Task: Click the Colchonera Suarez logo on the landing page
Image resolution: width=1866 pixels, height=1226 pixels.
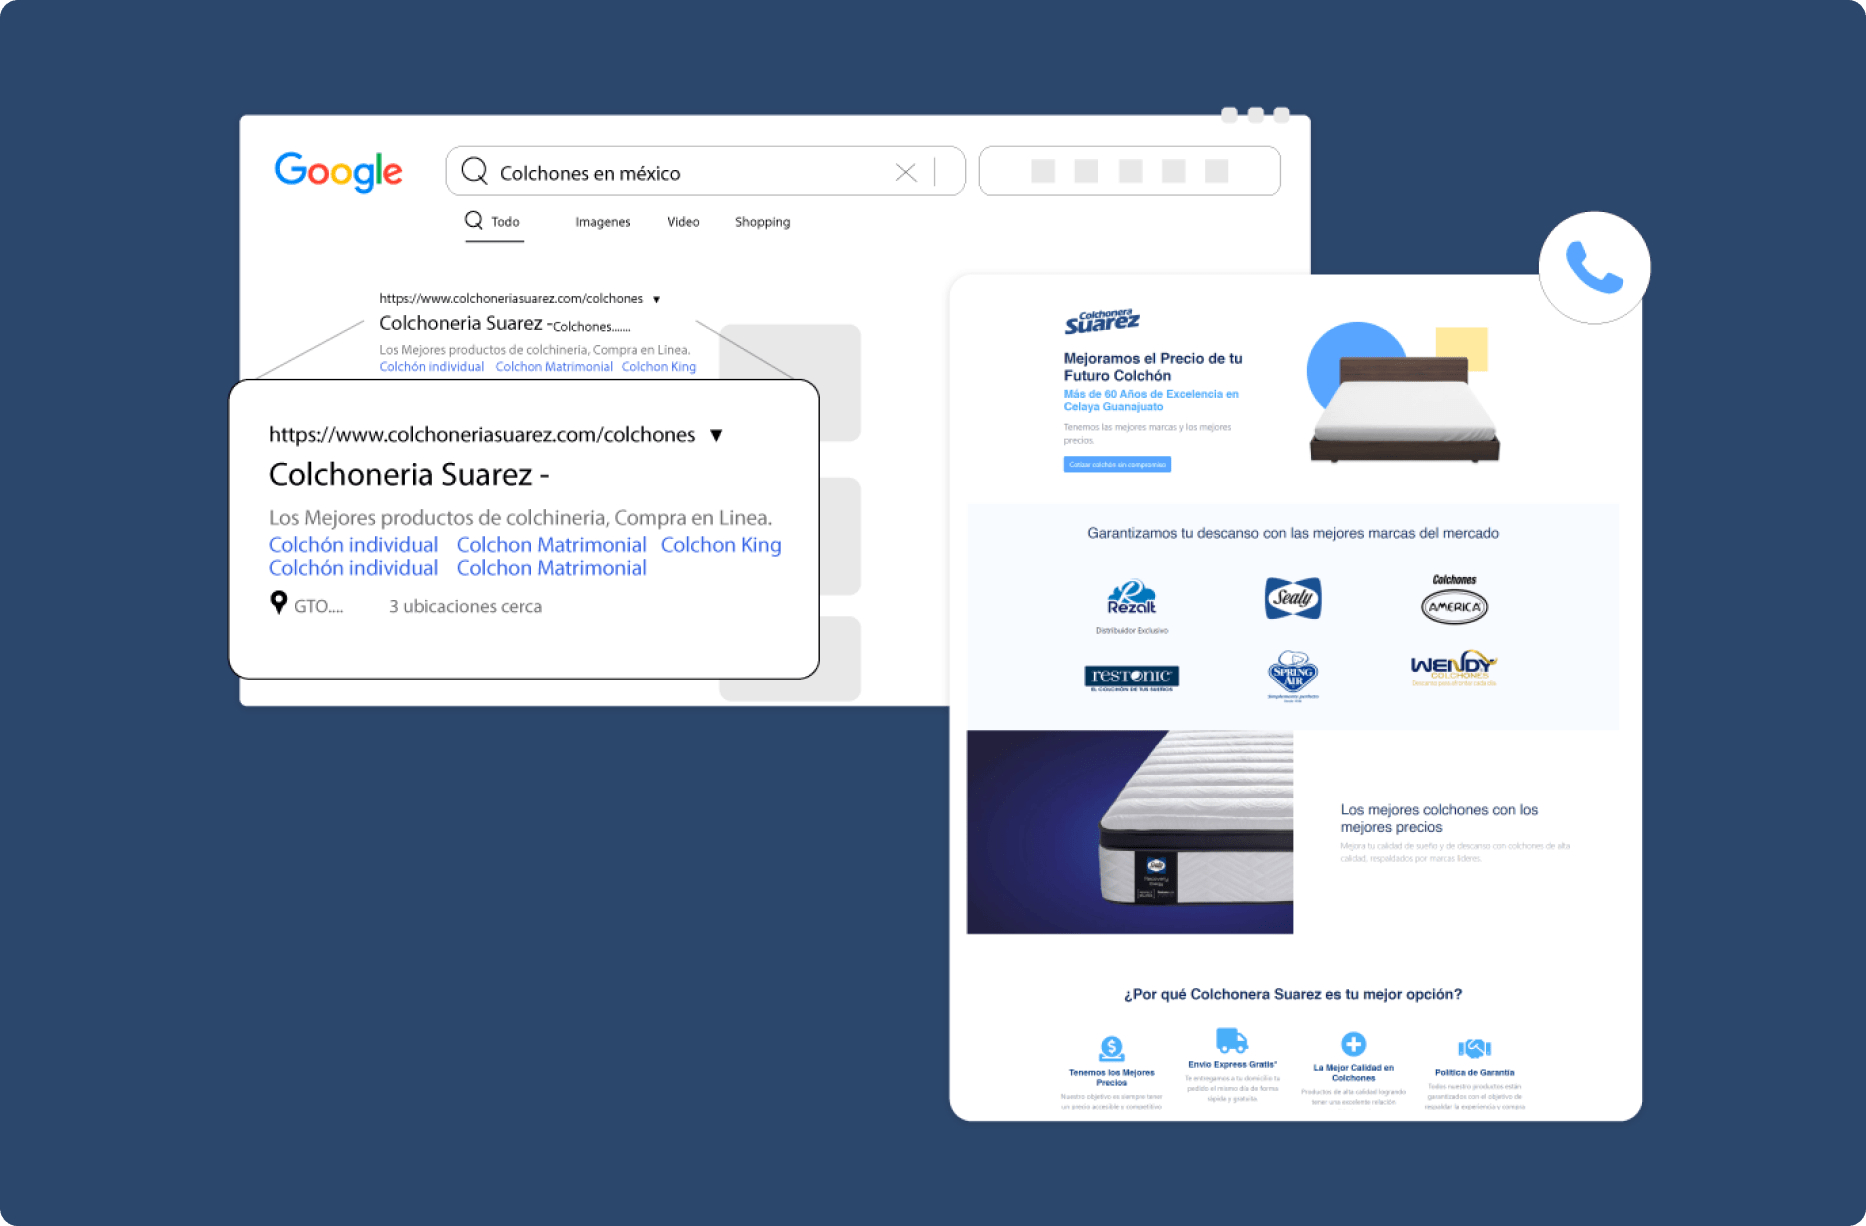Action: coord(1102,321)
